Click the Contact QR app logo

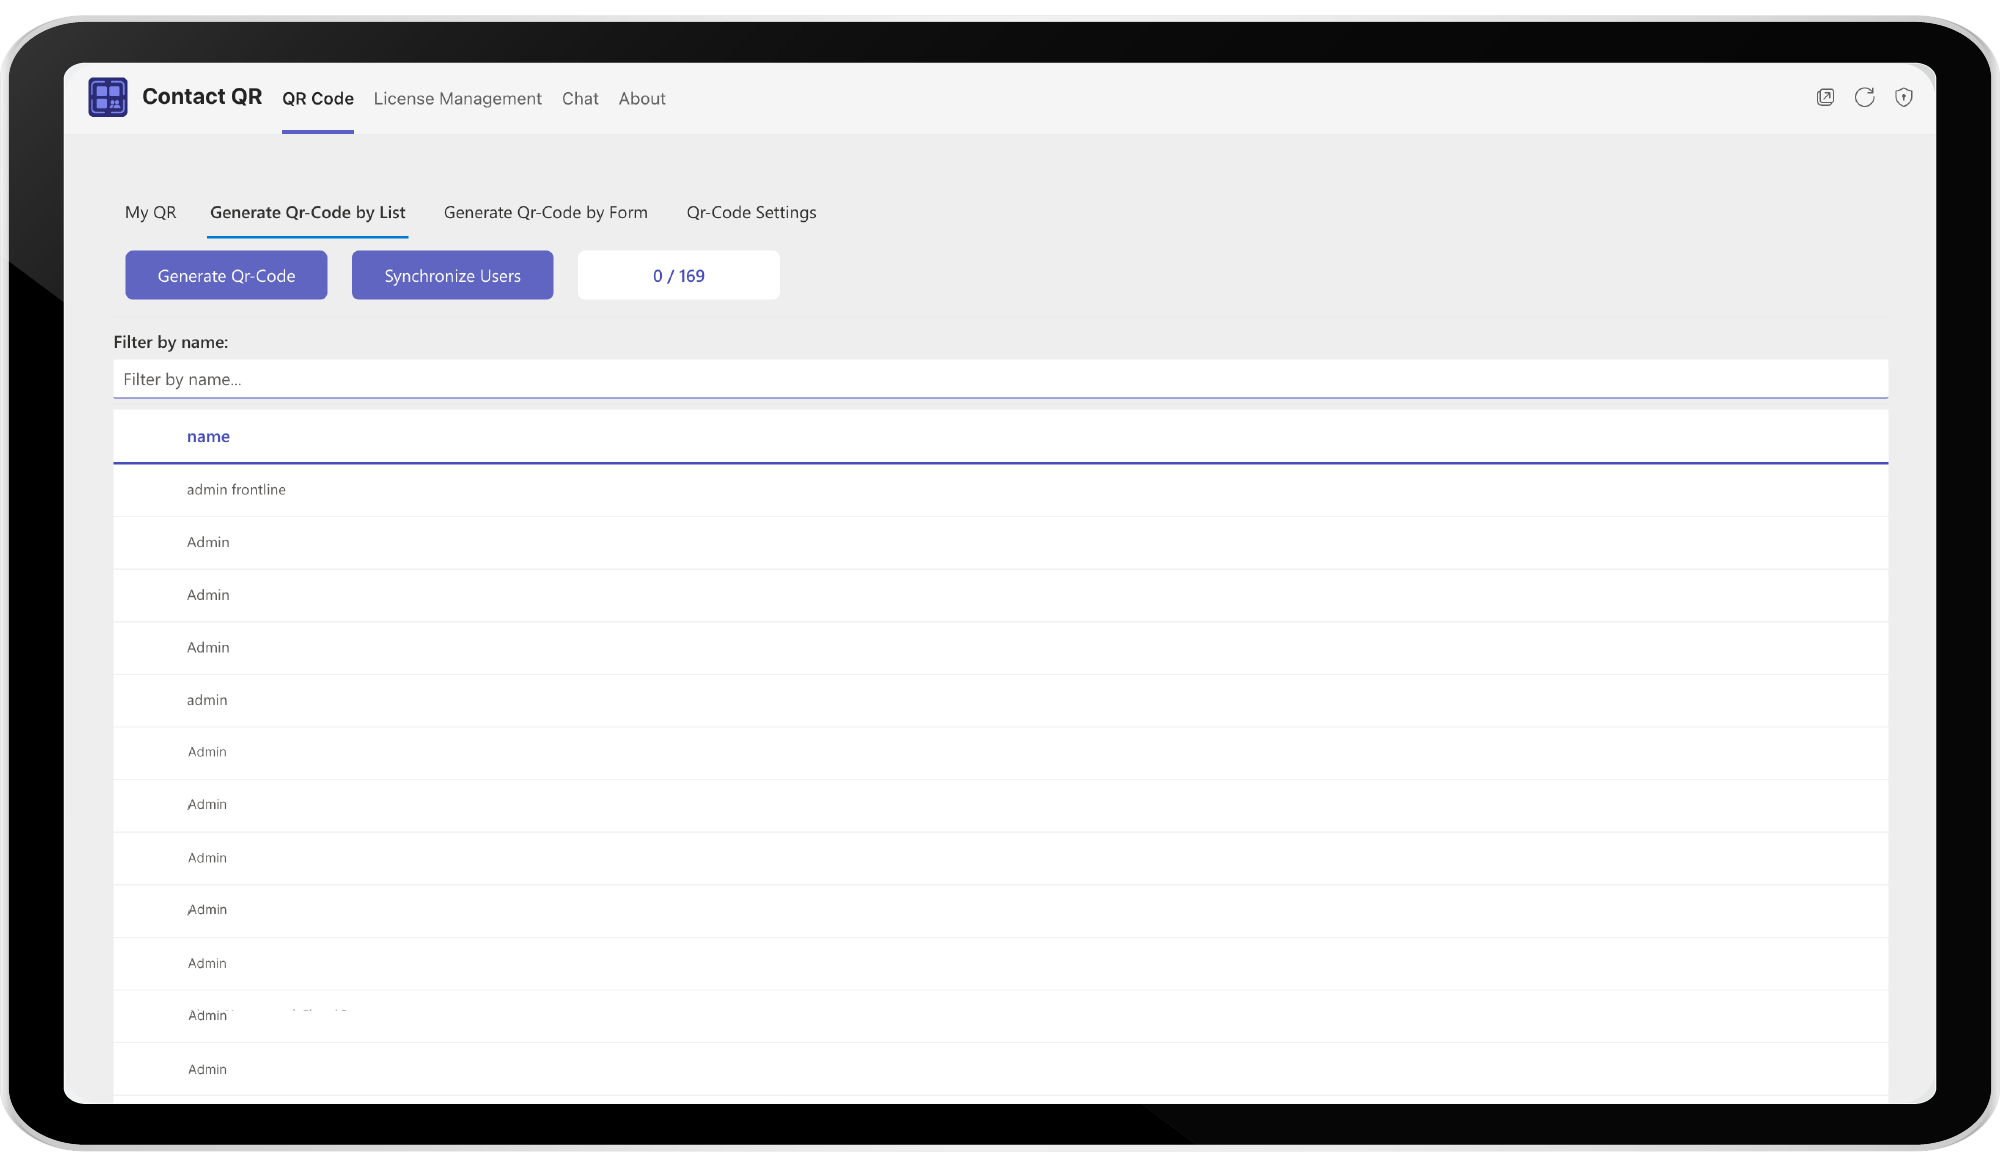click(x=107, y=97)
